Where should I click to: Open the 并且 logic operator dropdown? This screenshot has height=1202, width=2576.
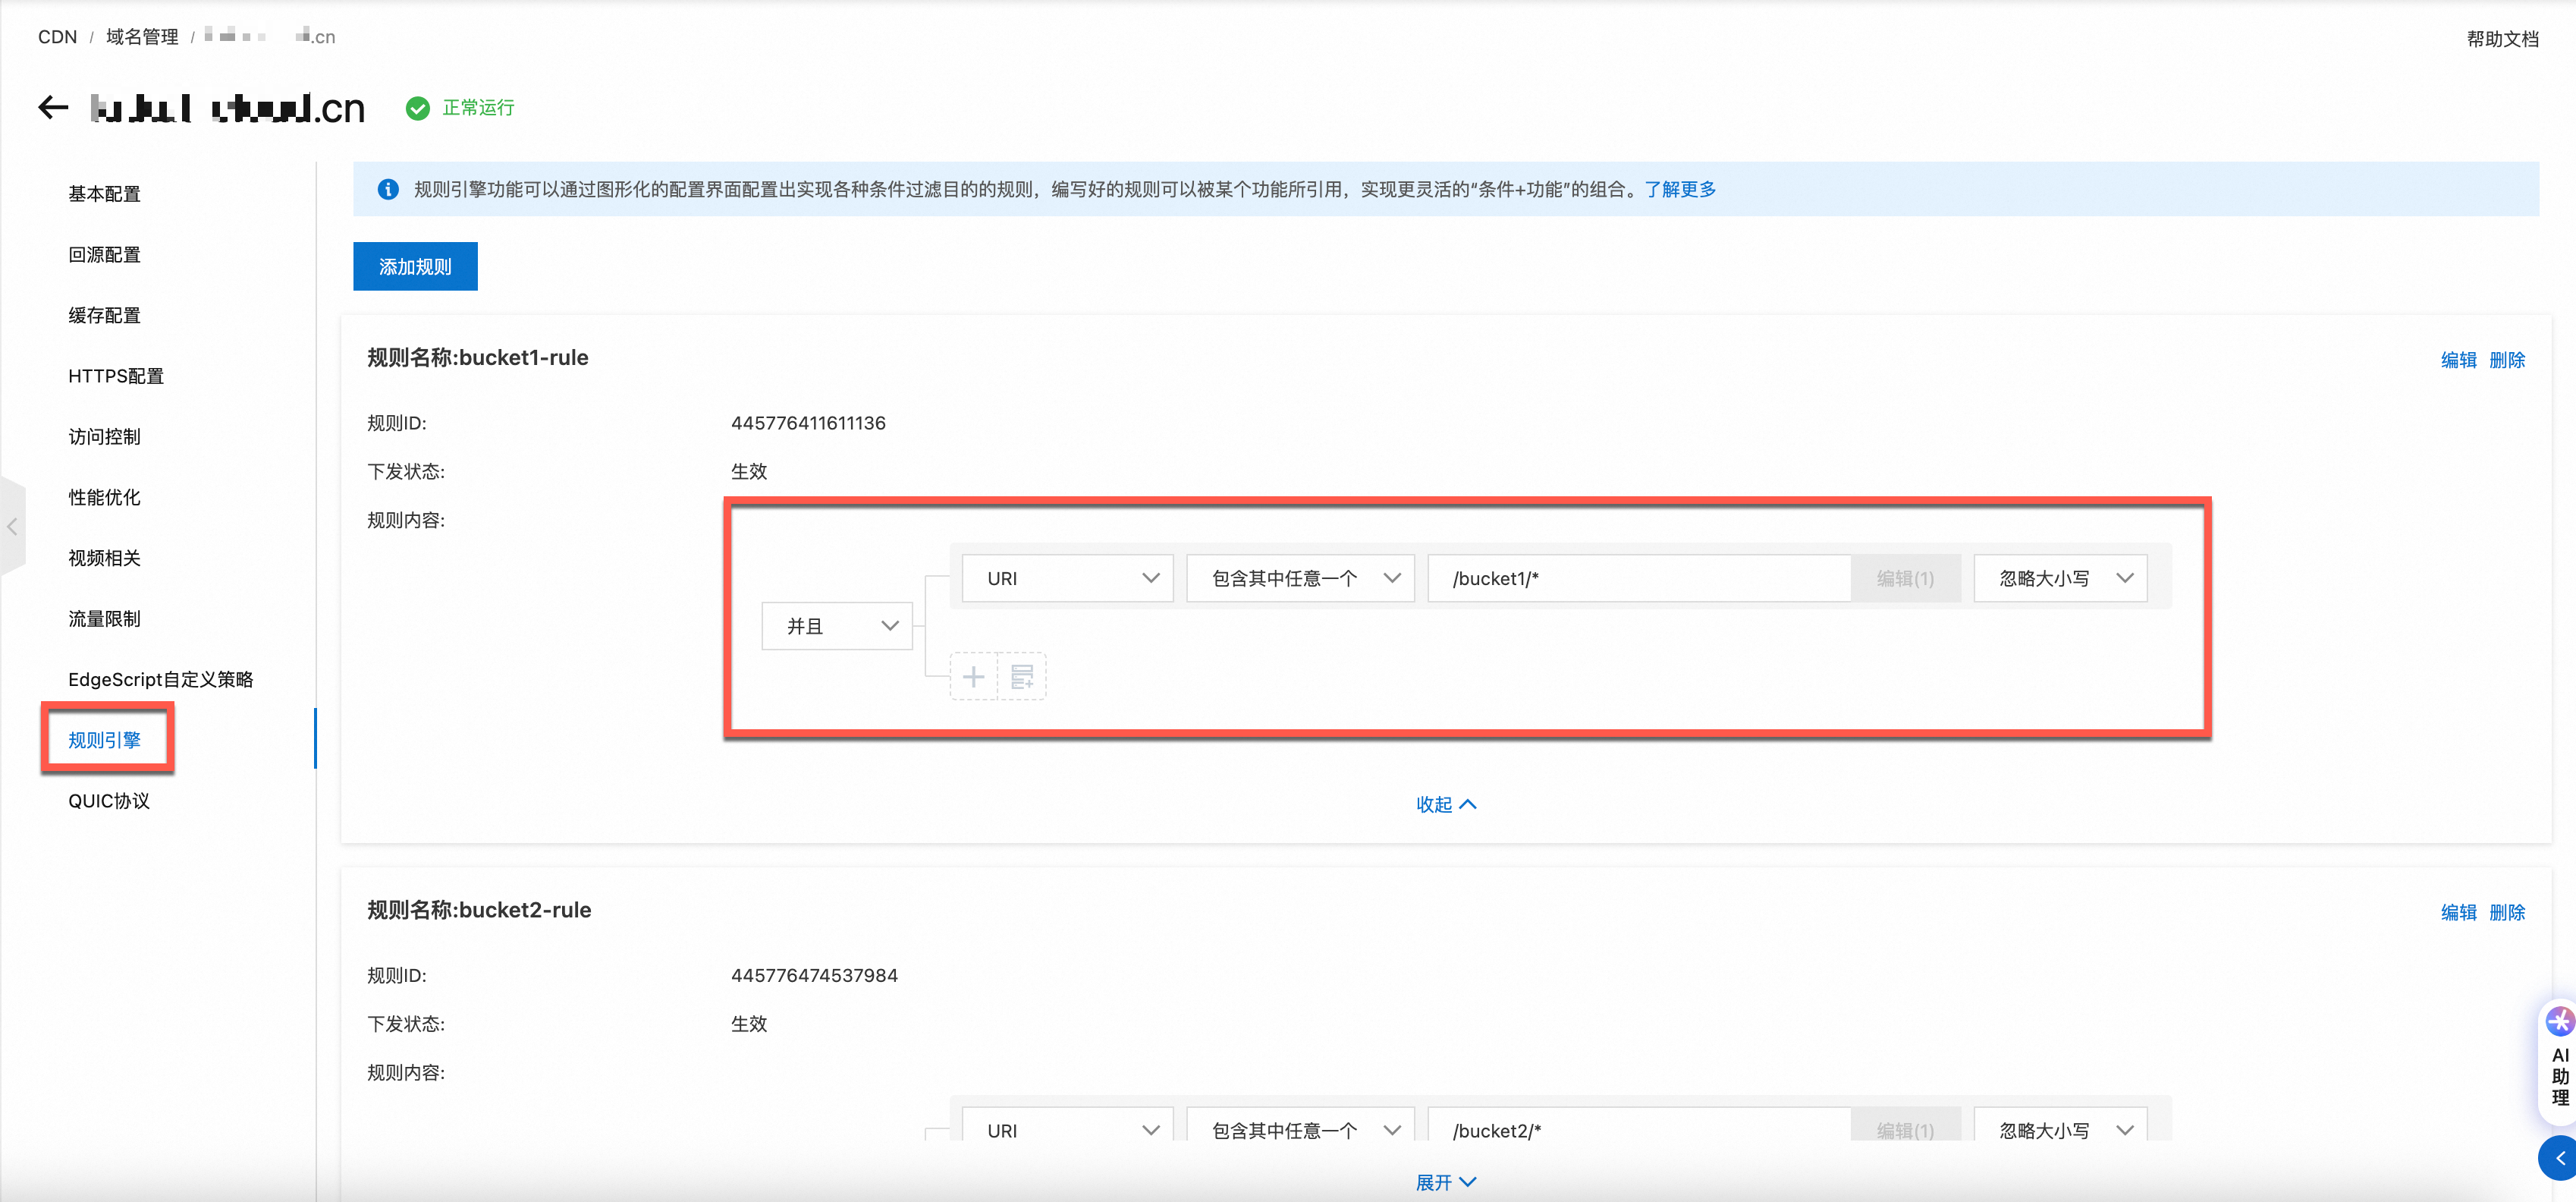point(836,626)
